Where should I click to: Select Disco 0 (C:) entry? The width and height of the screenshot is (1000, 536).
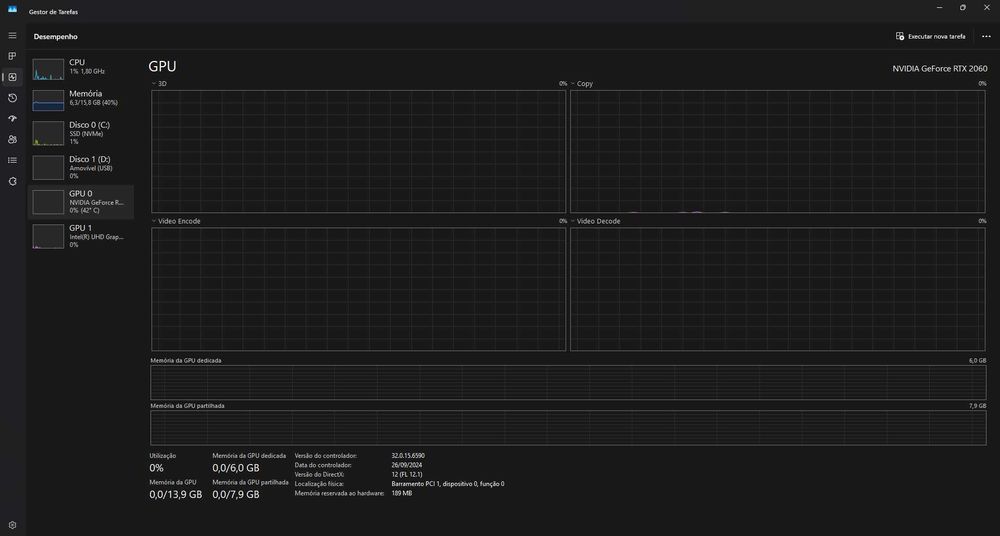point(80,133)
